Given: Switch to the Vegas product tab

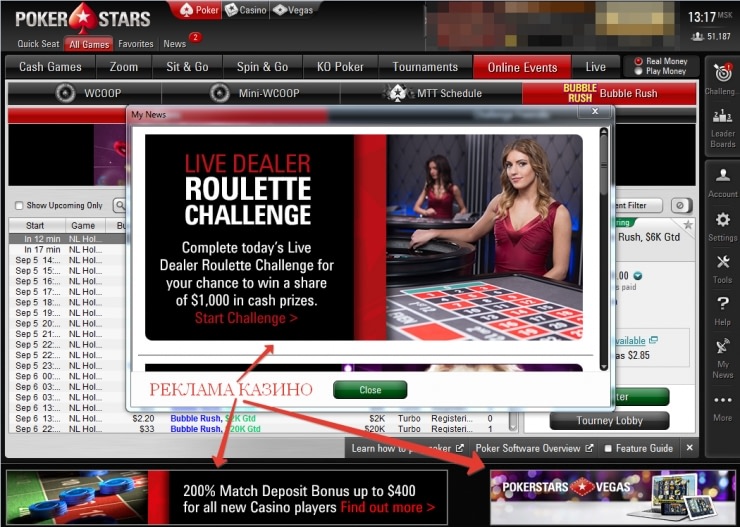Looking at the screenshot, I should [294, 10].
